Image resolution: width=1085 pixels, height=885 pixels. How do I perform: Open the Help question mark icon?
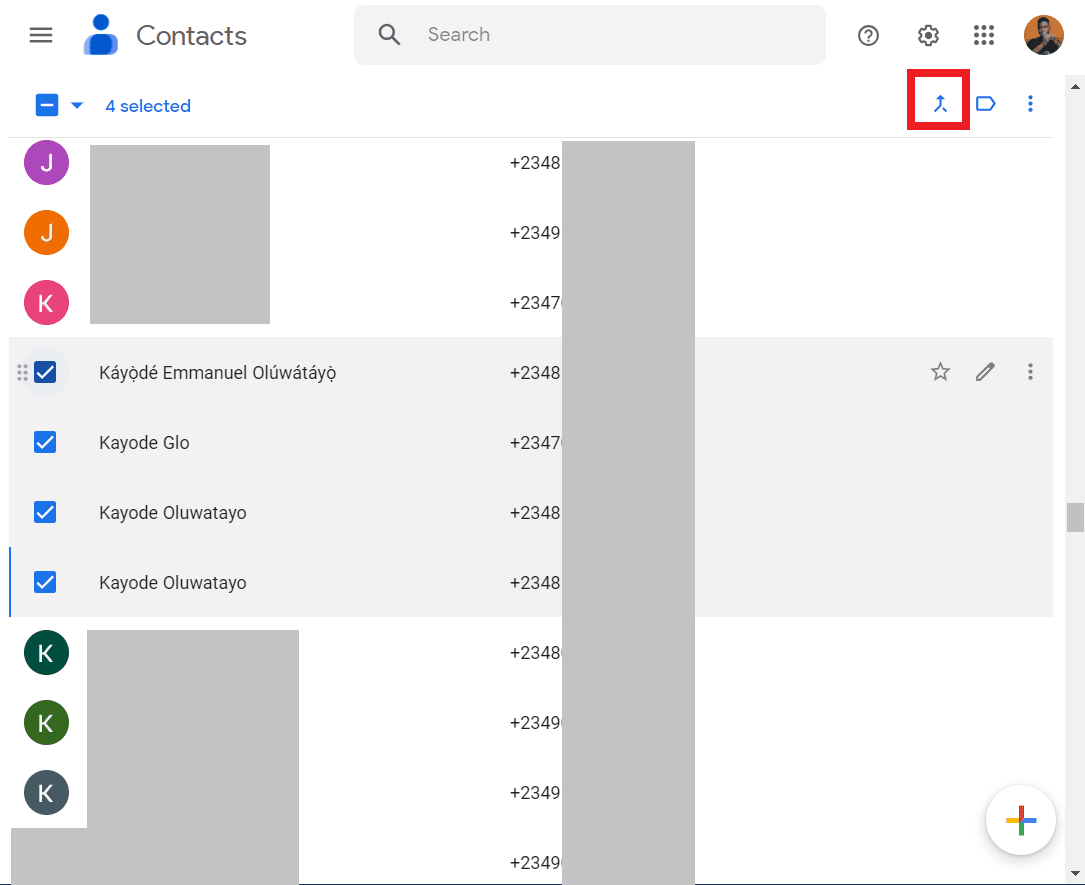pyautogui.click(x=868, y=36)
